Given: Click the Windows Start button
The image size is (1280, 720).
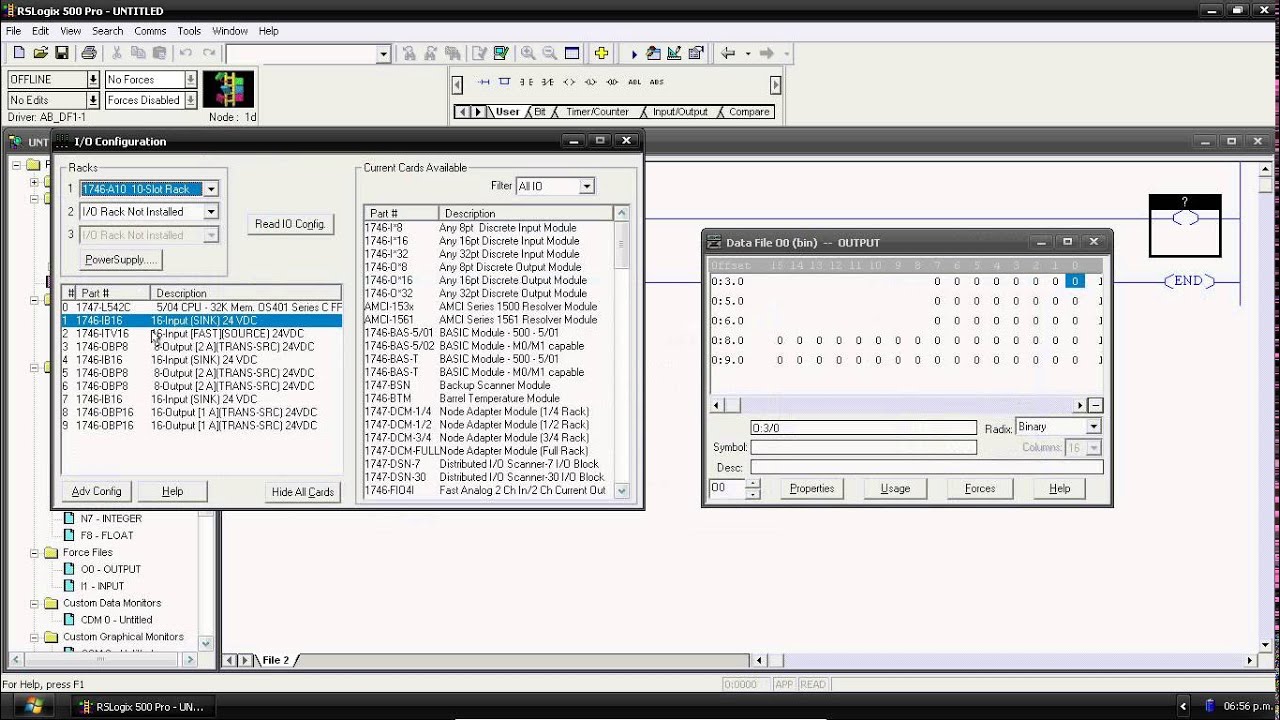Looking at the screenshot, I should pos(32,707).
